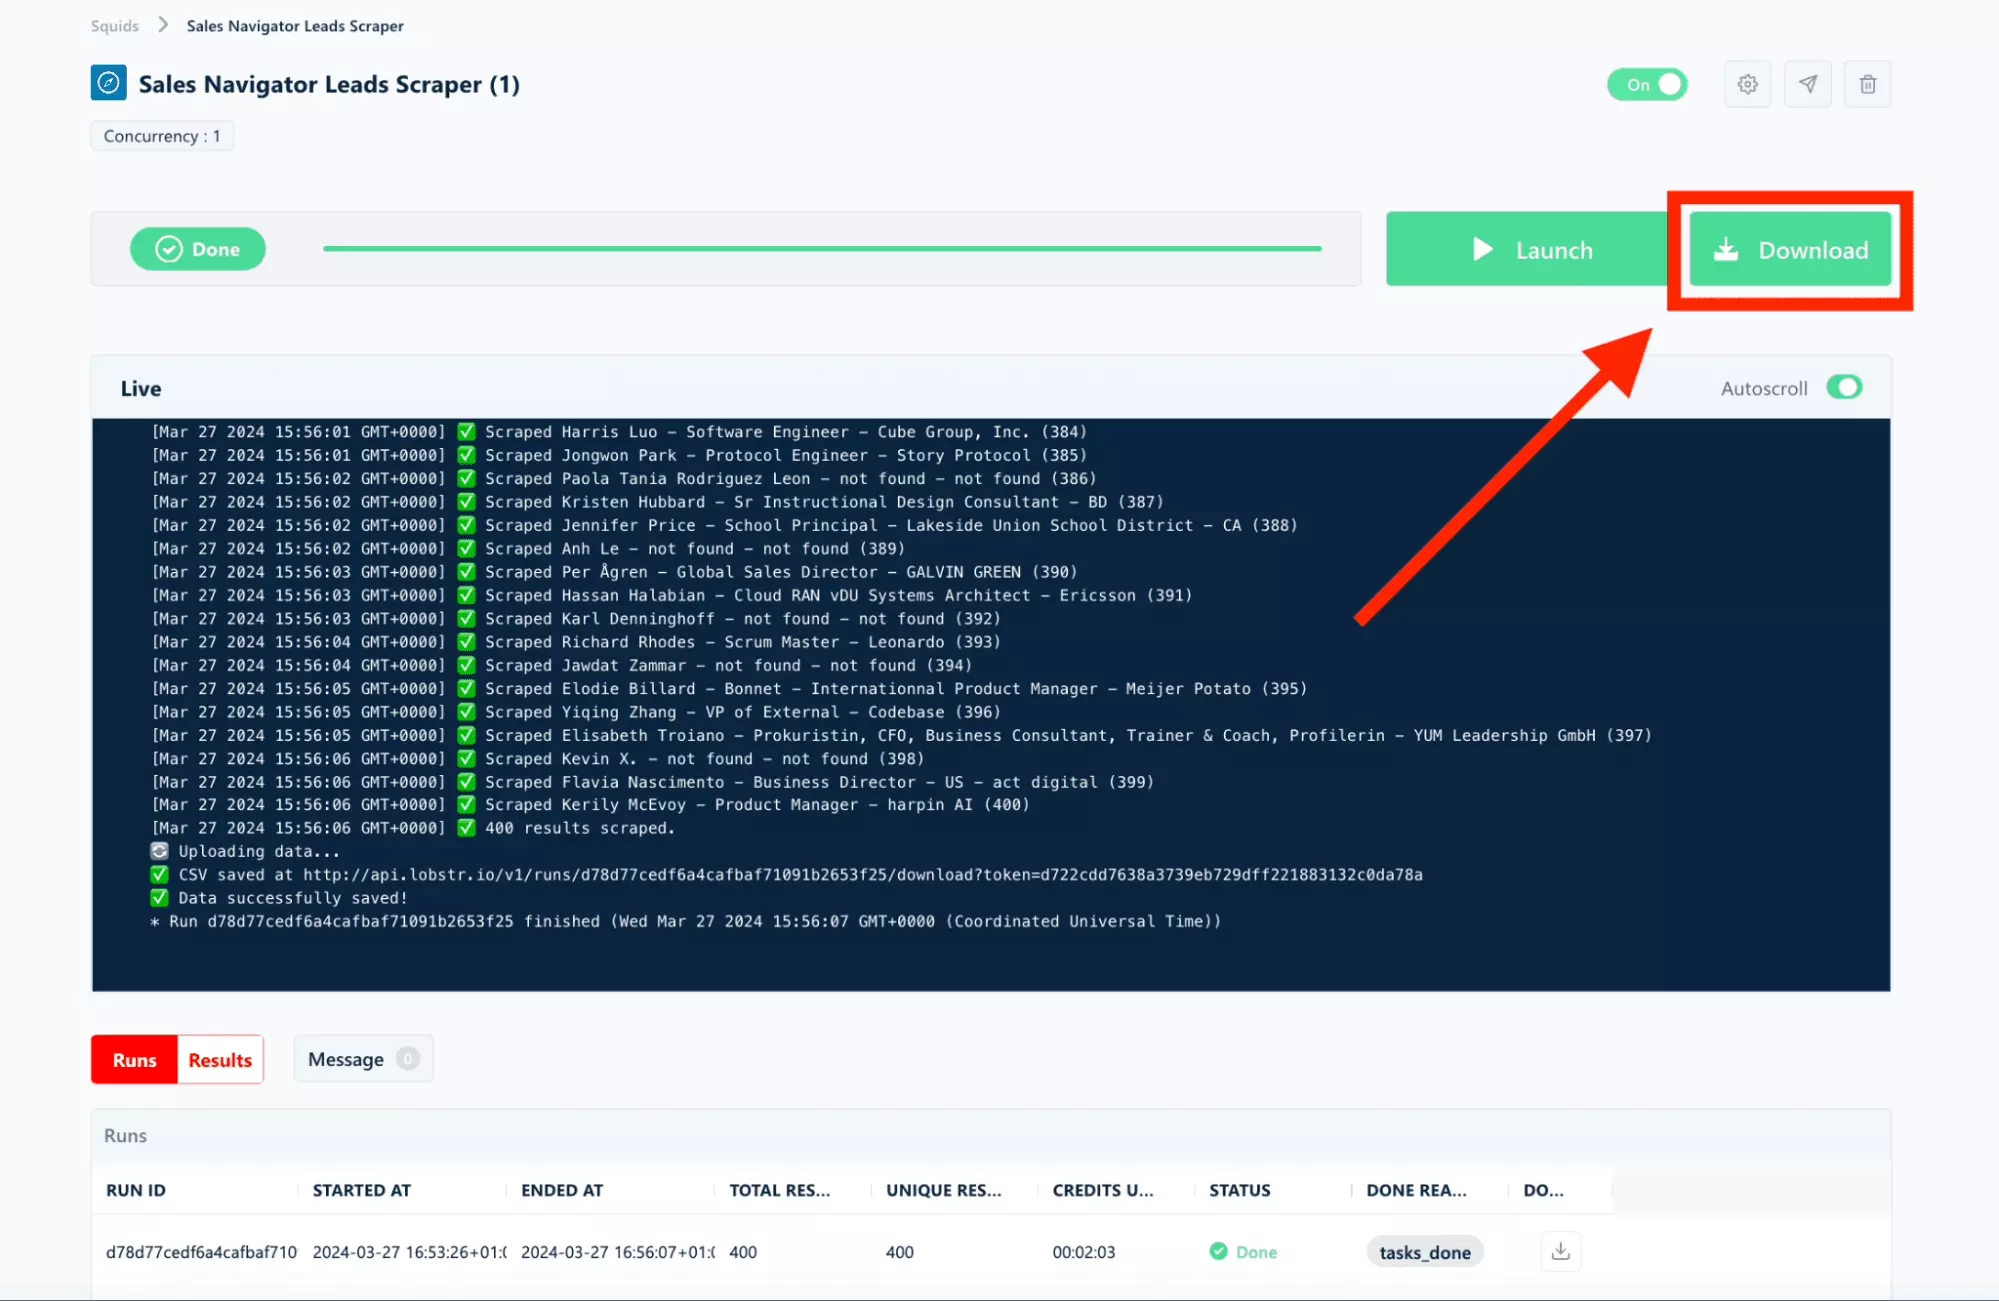Viewport: 1999px width, 1301px height.
Task: Click the green Done status checkmark
Action: pos(1218,1251)
